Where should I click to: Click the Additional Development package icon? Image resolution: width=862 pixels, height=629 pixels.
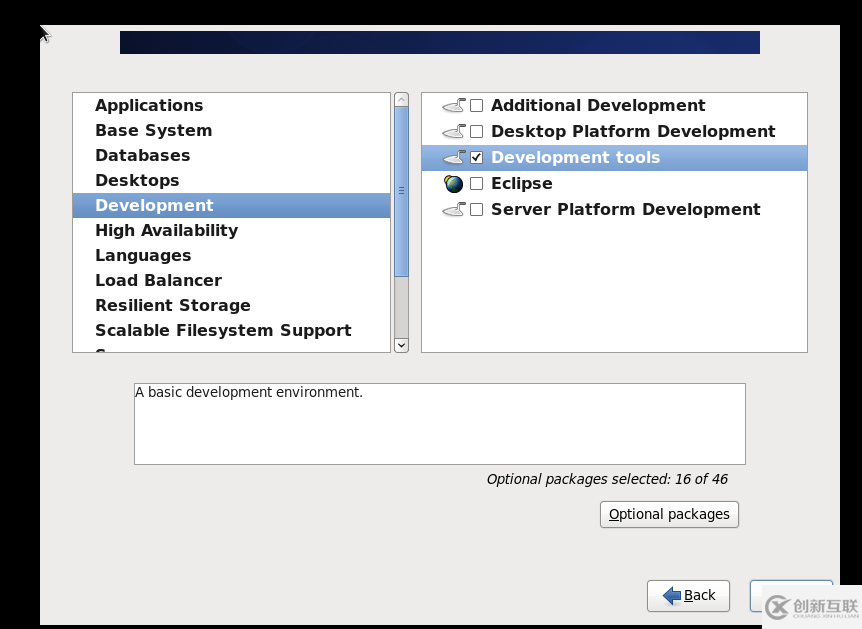(454, 105)
